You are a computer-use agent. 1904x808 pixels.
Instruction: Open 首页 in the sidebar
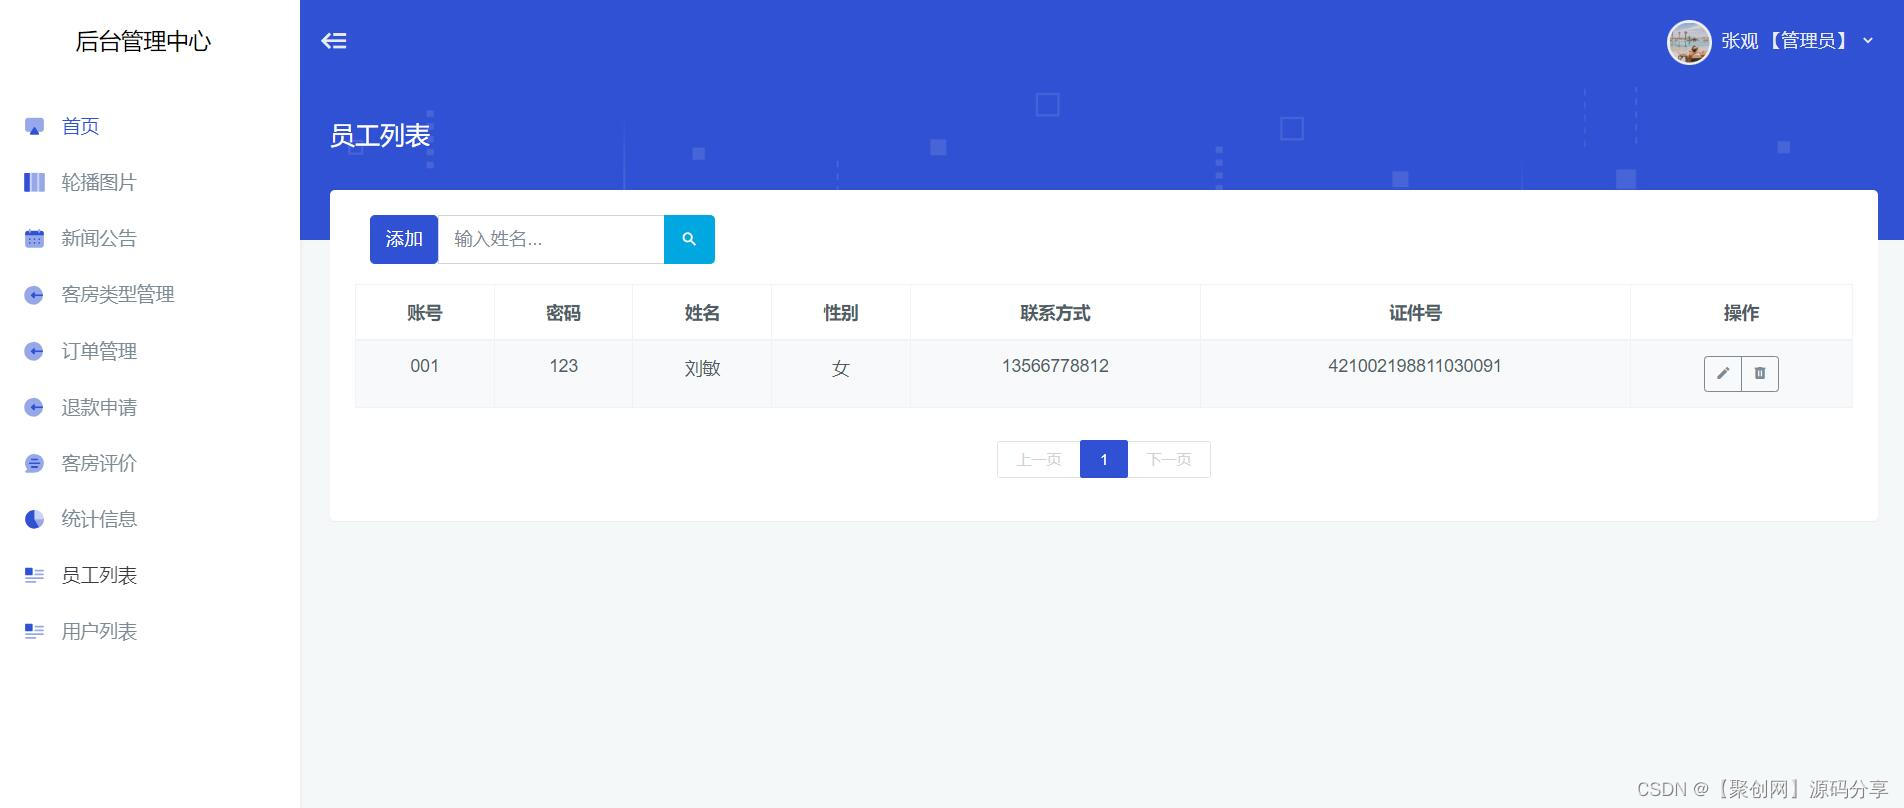click(80, 126)
